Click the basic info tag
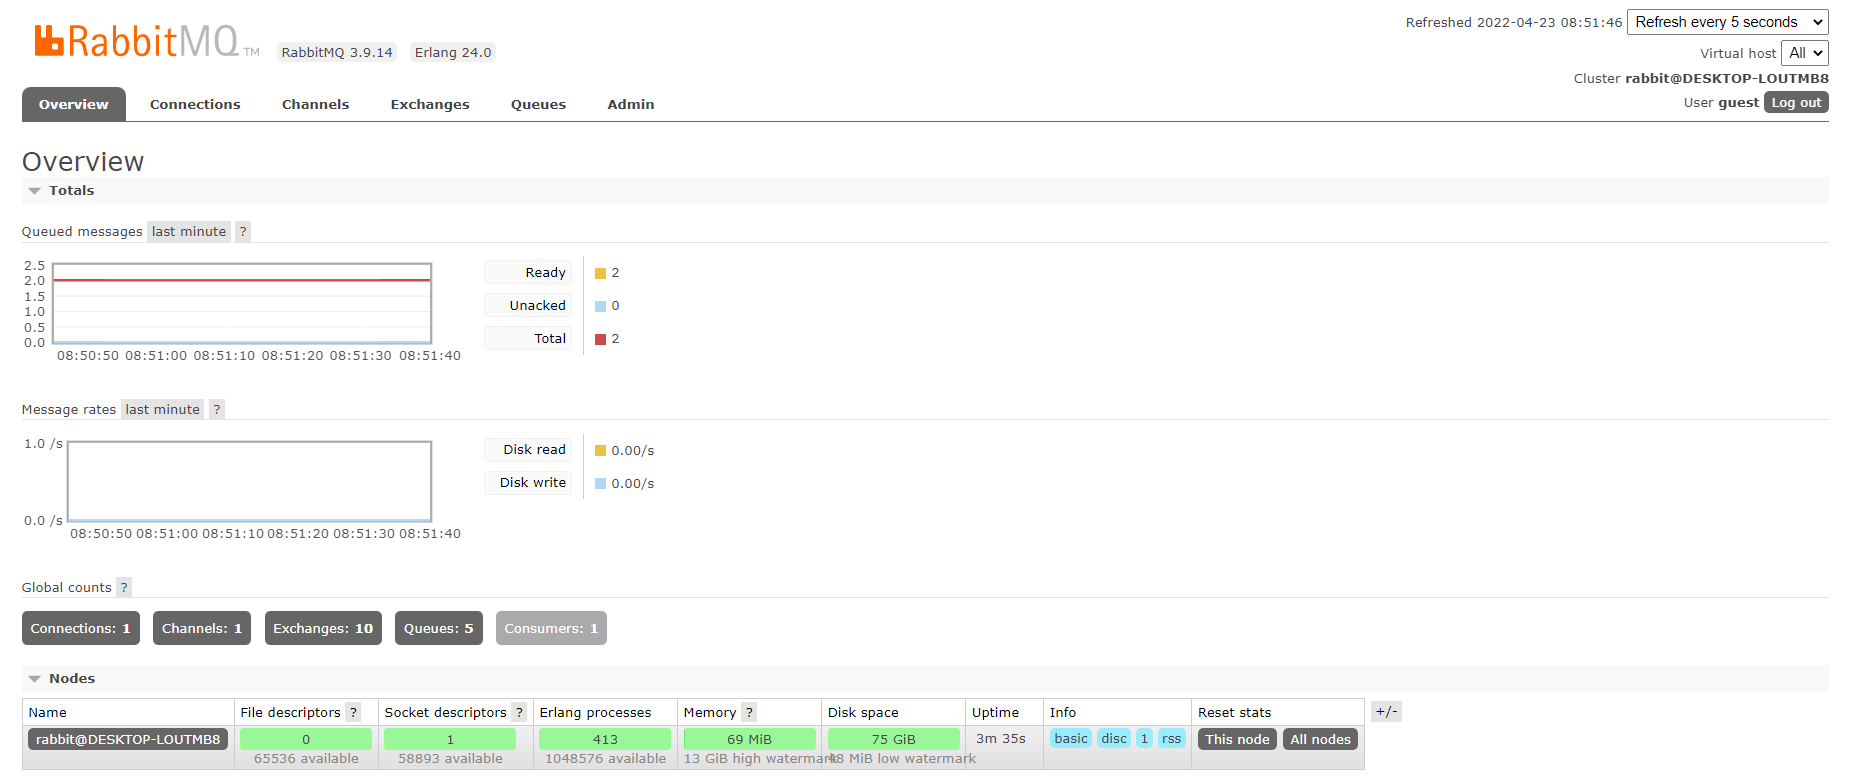 point(1071,738)
